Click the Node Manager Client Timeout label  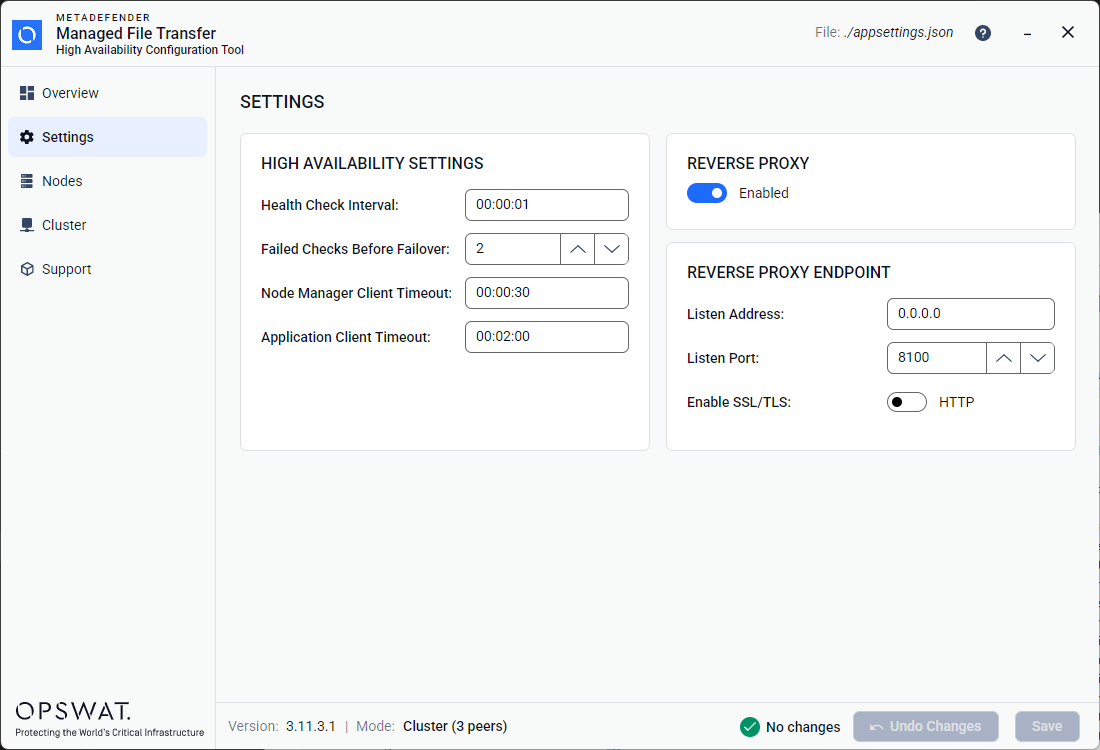356,293
